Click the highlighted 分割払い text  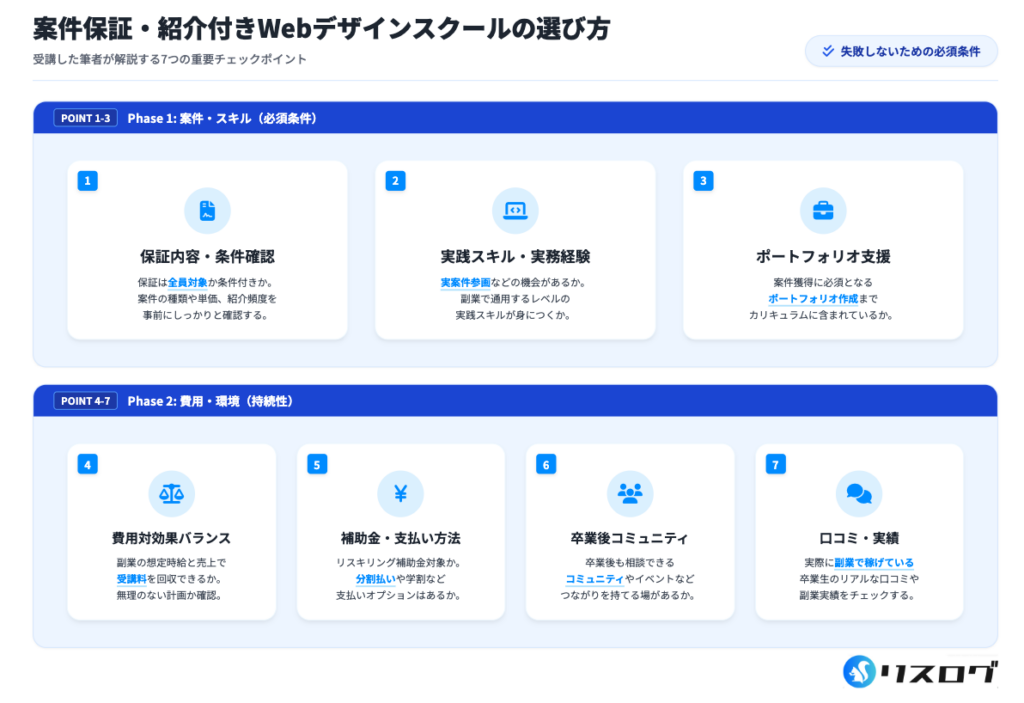click(x=376, y=579)
